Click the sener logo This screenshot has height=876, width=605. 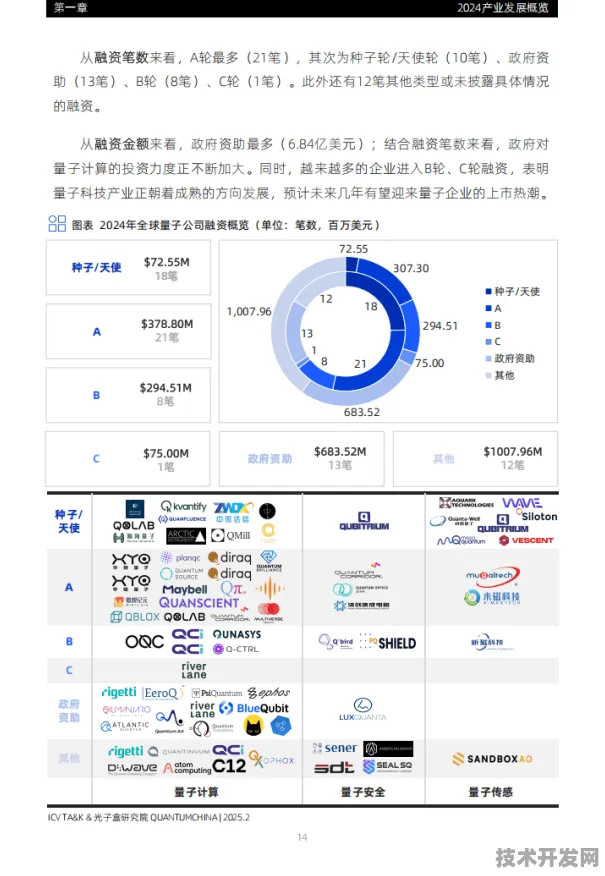tap(335, 748)
